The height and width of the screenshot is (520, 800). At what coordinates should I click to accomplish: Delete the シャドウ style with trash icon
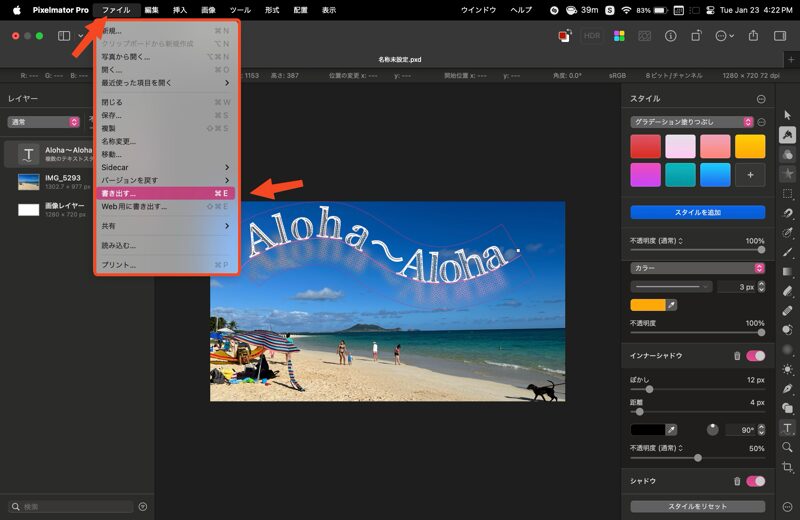point(737,481)
